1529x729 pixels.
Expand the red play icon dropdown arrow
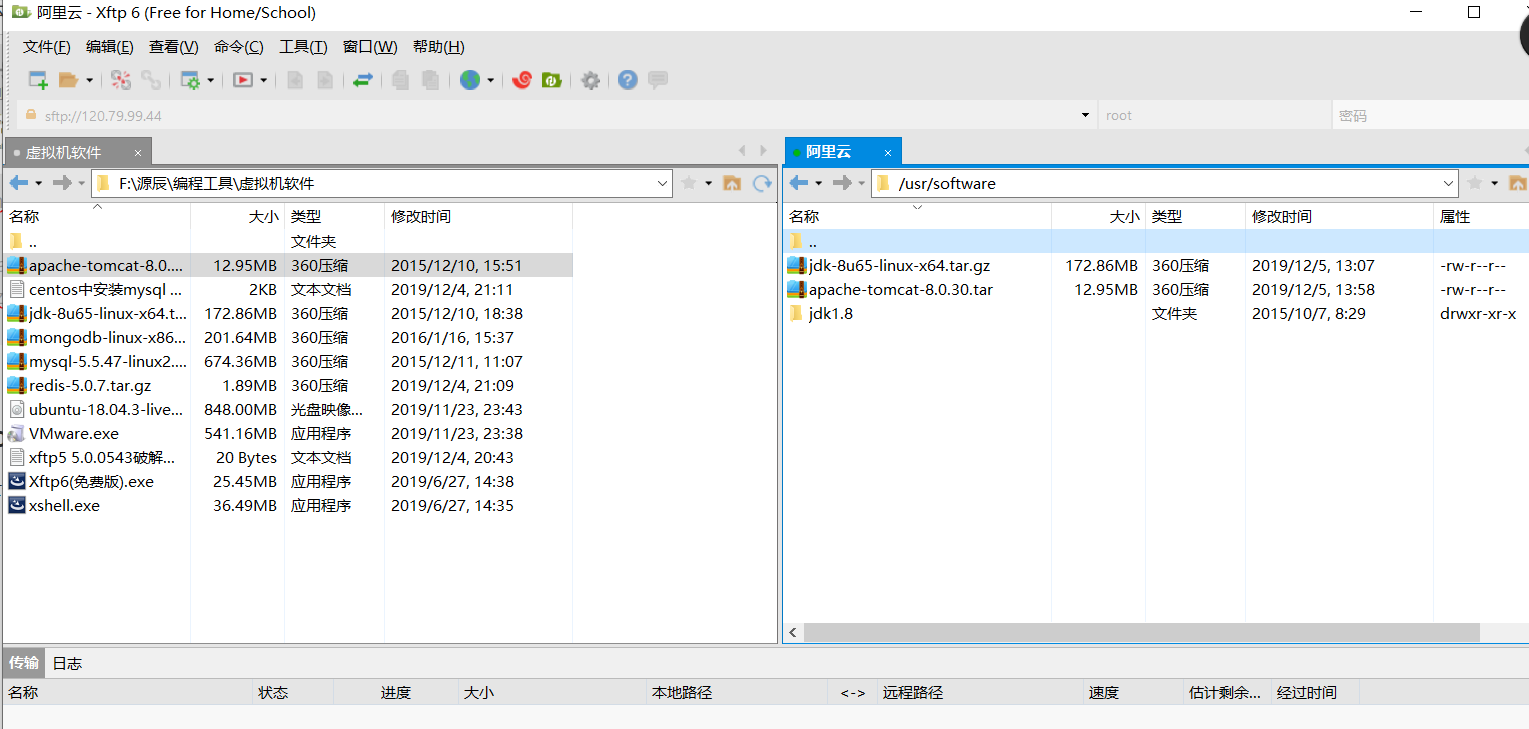tap(264, 81)
